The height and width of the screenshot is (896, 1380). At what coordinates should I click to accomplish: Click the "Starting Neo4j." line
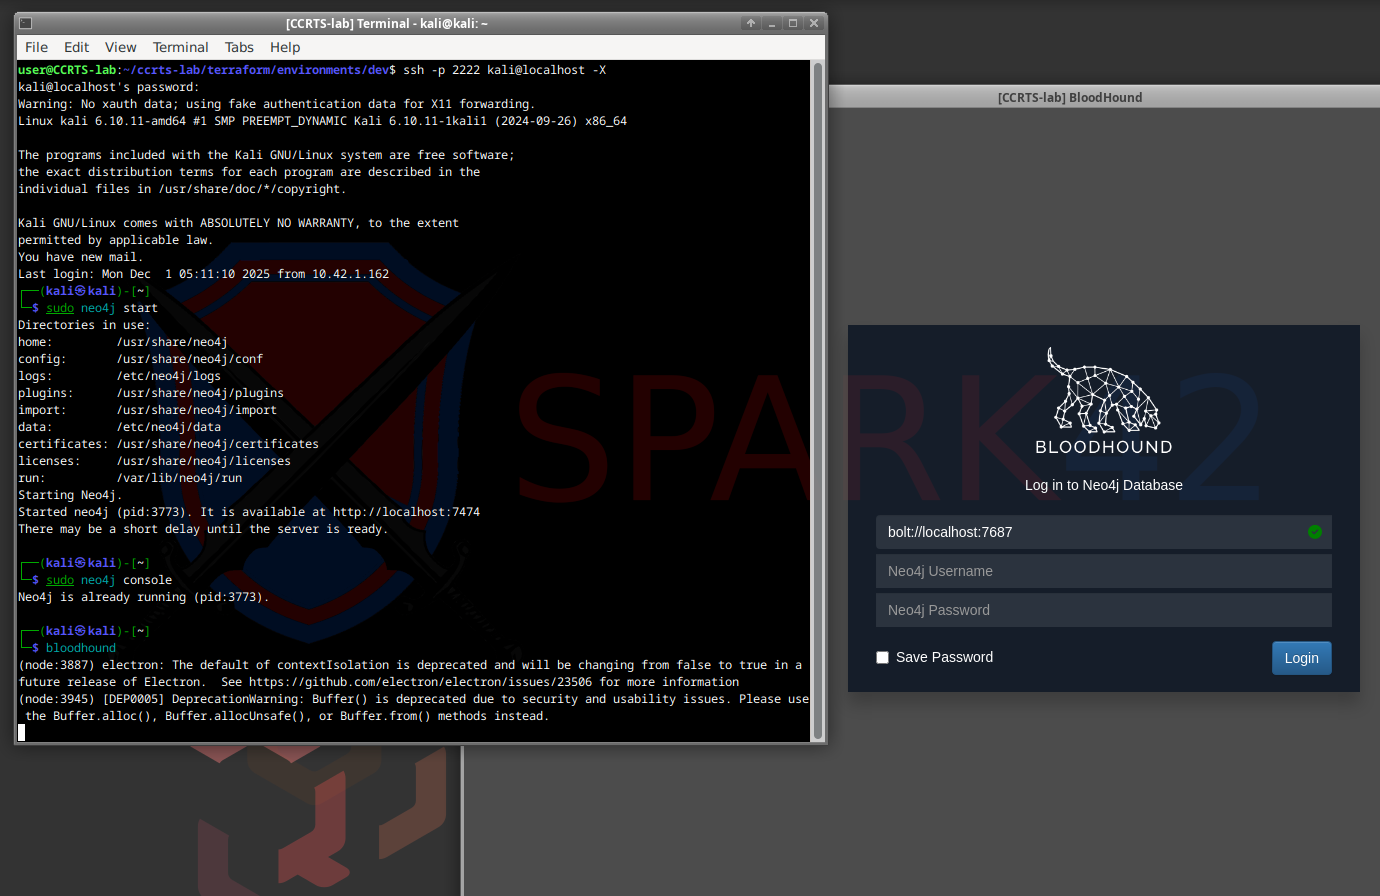tap(70, 495)
